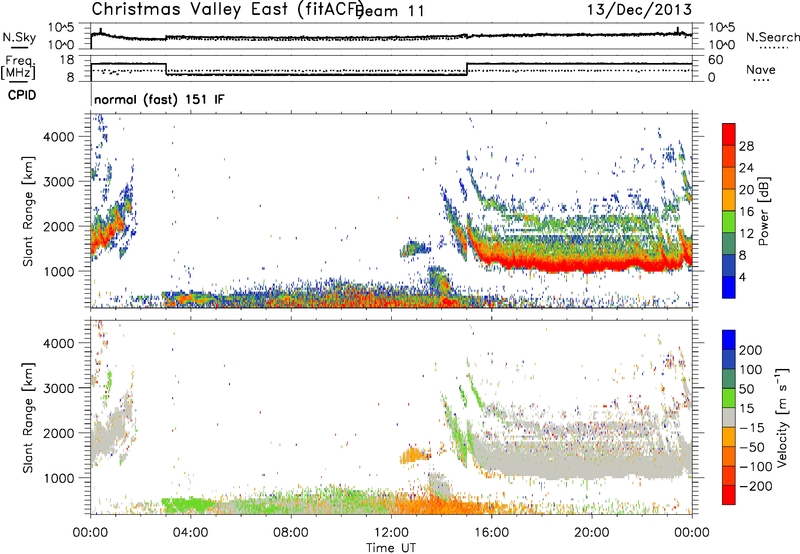Click the "N.Sky" legend label
Viewport: 800px width, 554px height.
tap(19, 37)
